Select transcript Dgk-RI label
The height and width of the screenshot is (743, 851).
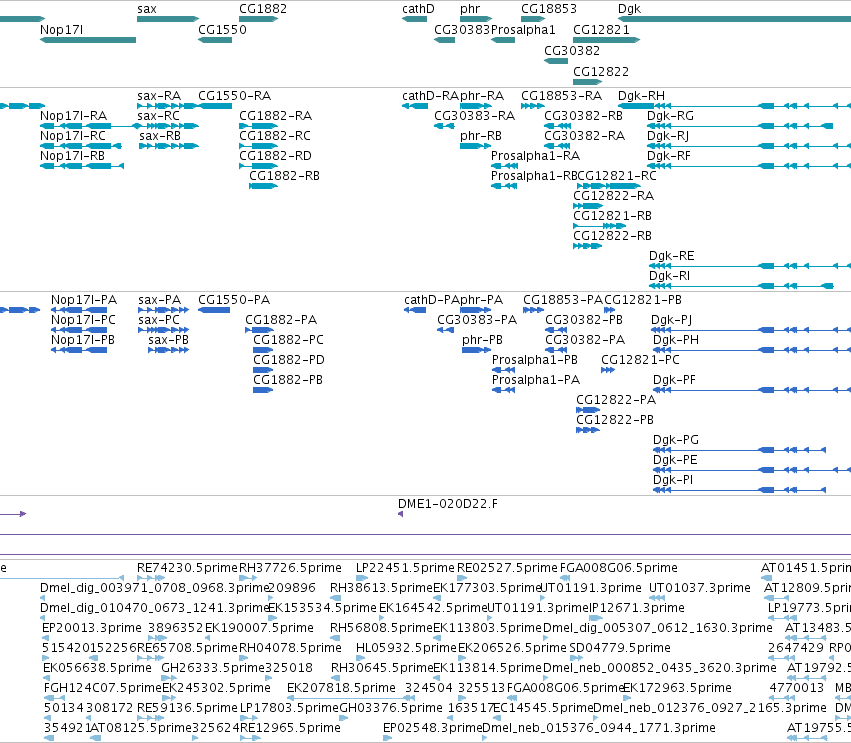pyautogui.click(x=669, y=276)
